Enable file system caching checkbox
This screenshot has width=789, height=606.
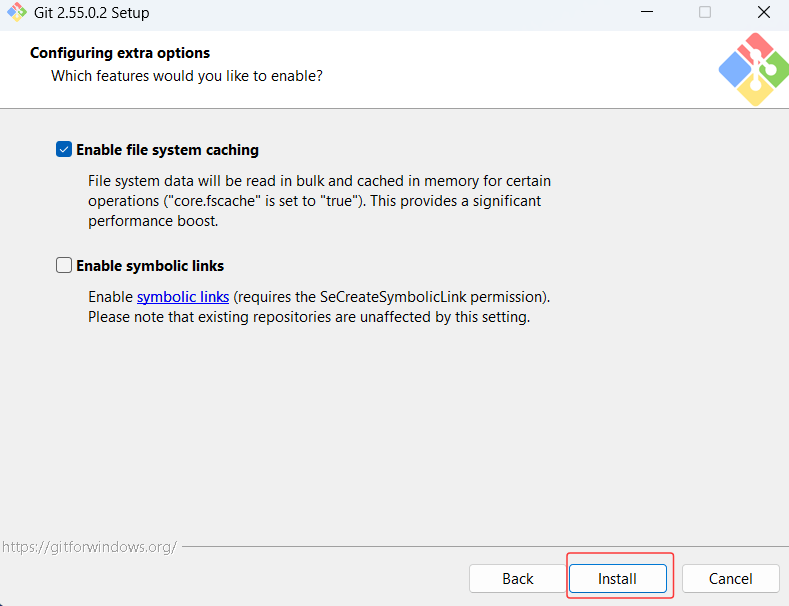click(64, 149)
